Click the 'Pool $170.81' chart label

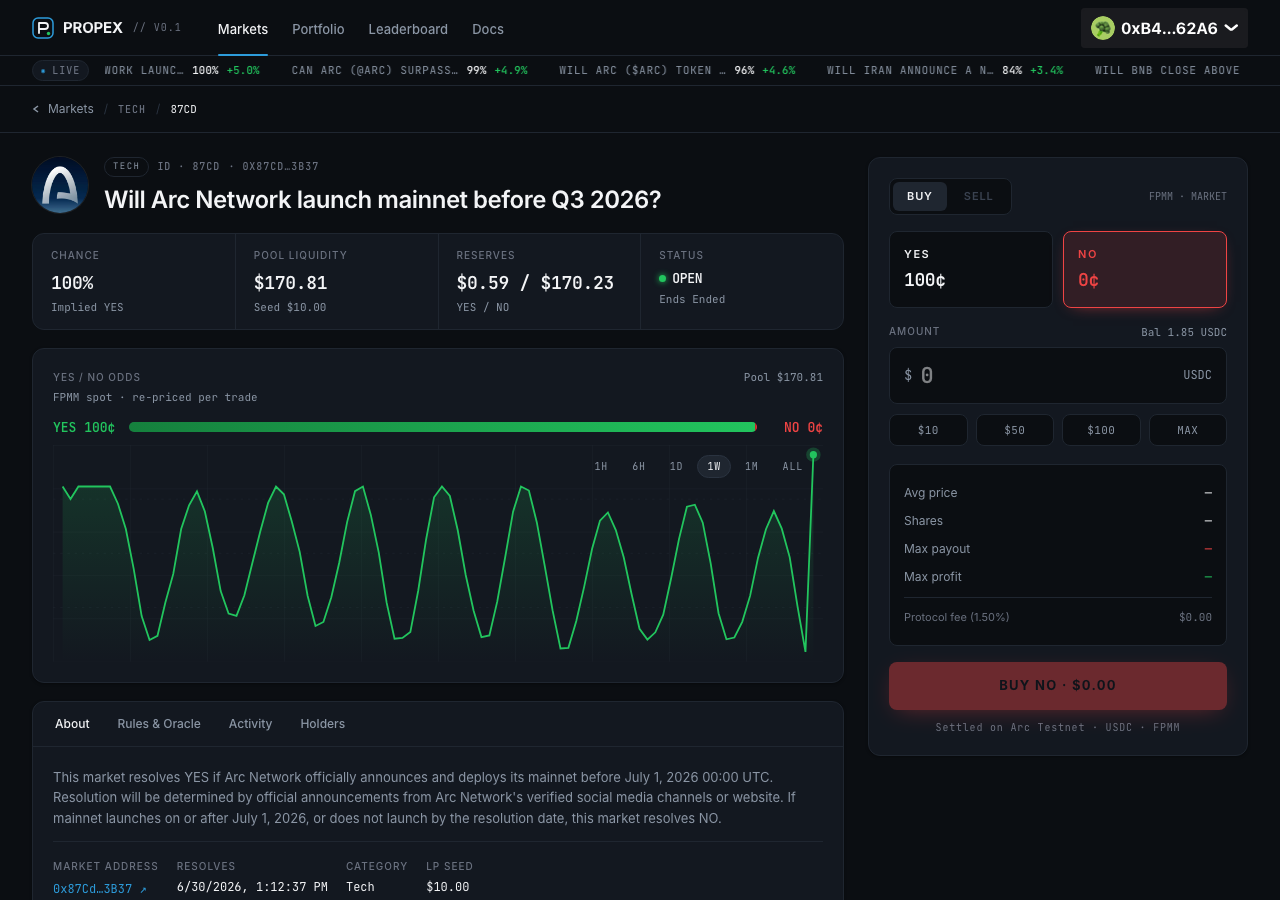point(783,378)
